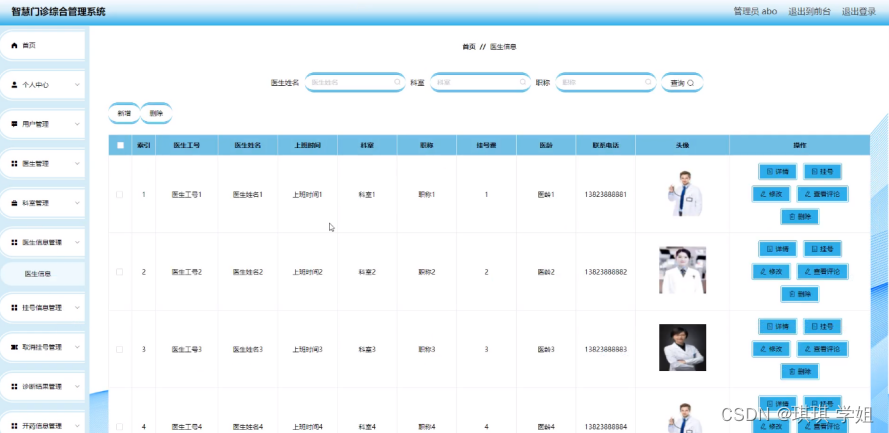
Task: Click 修改 for 医生工号2
Action: point(771,271)
